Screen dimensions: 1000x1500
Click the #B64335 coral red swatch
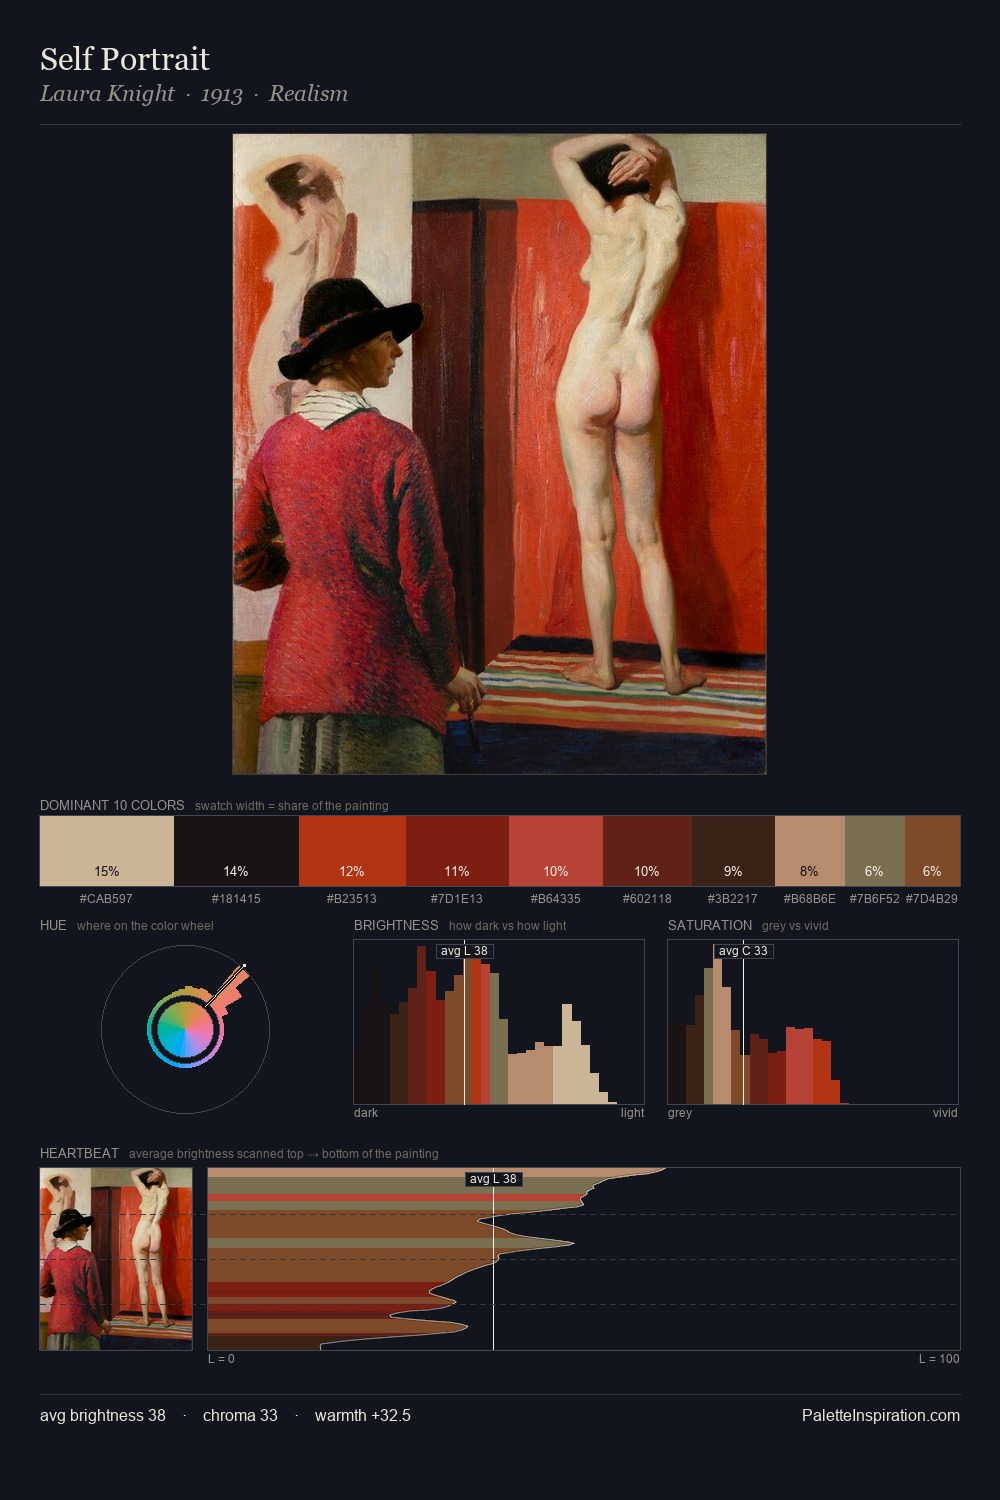(x=556, y=851)
